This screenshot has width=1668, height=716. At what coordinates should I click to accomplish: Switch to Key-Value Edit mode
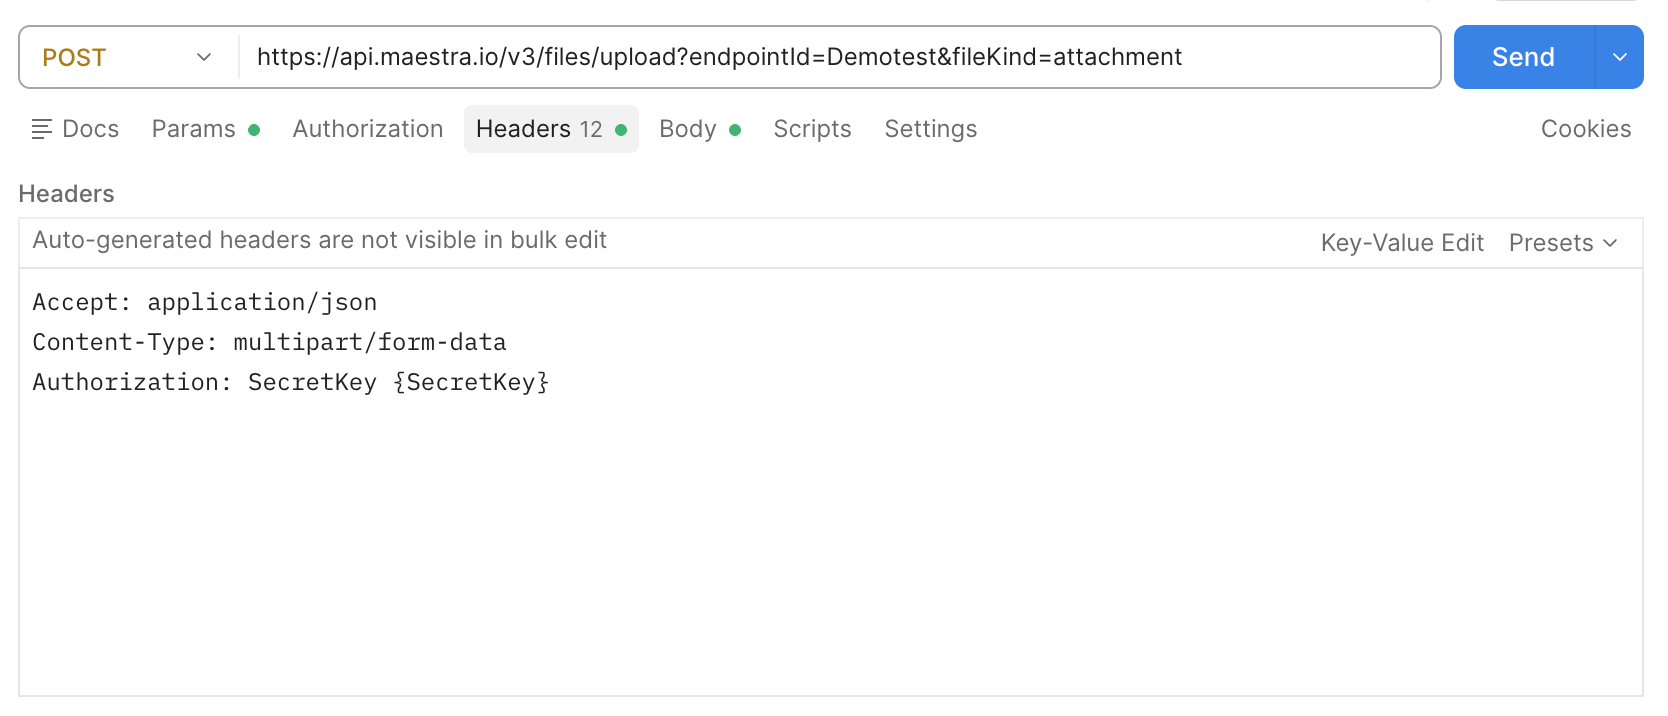[1402, 243]
